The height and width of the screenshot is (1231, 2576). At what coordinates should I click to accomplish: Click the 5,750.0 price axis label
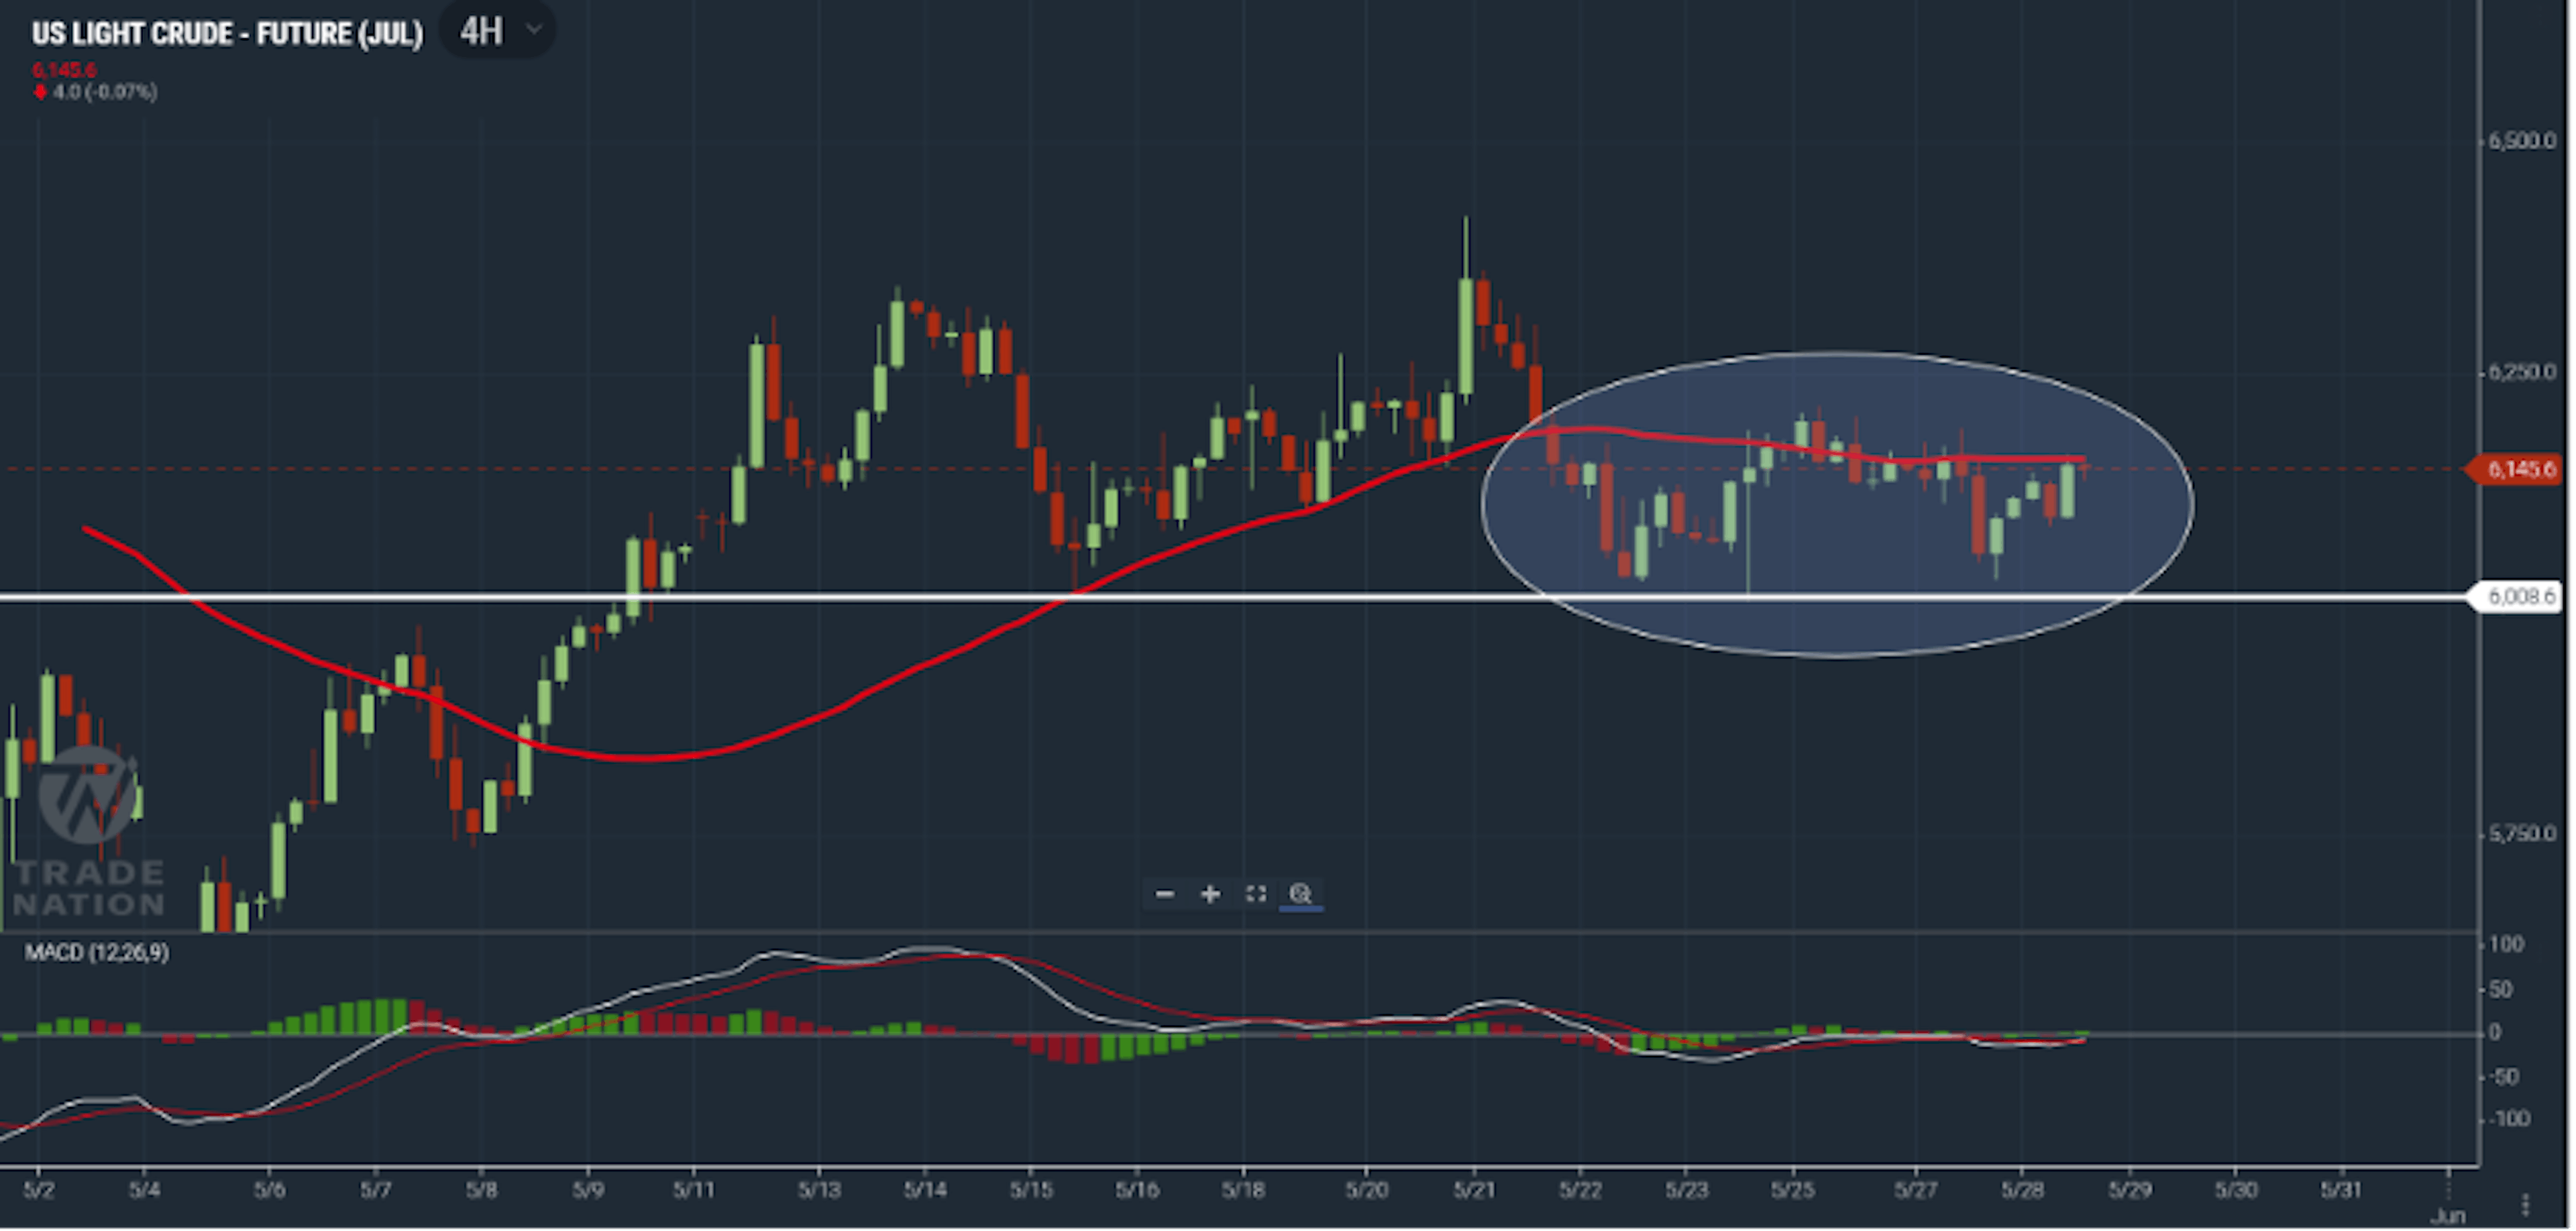2521,834
